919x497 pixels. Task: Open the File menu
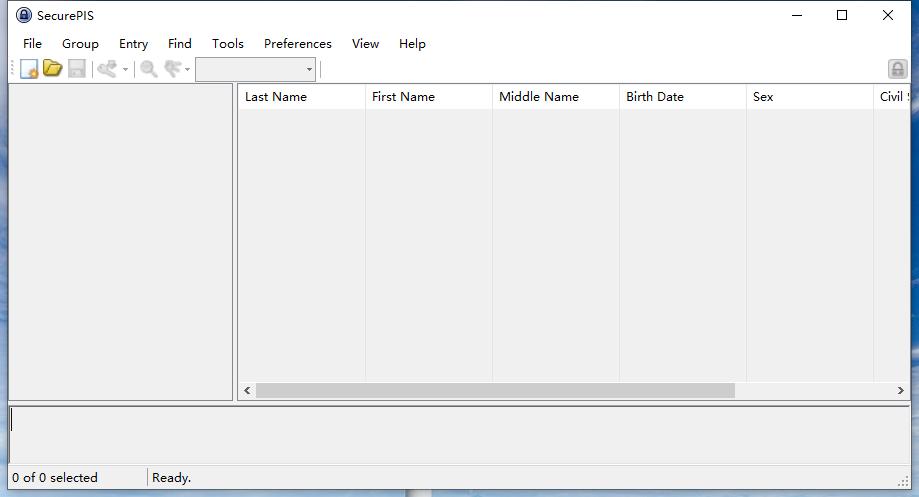(32, 44)
